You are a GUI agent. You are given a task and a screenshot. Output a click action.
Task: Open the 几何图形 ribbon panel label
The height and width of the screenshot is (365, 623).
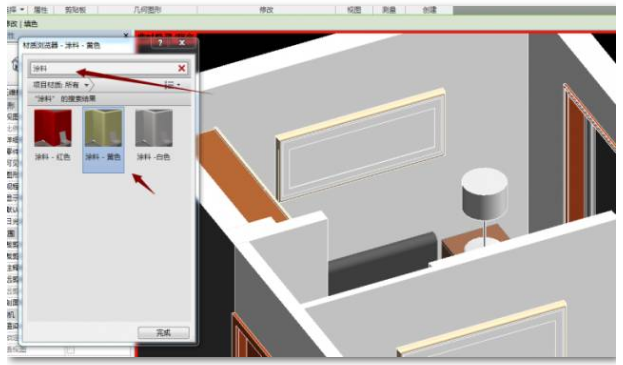pos(147,10)
